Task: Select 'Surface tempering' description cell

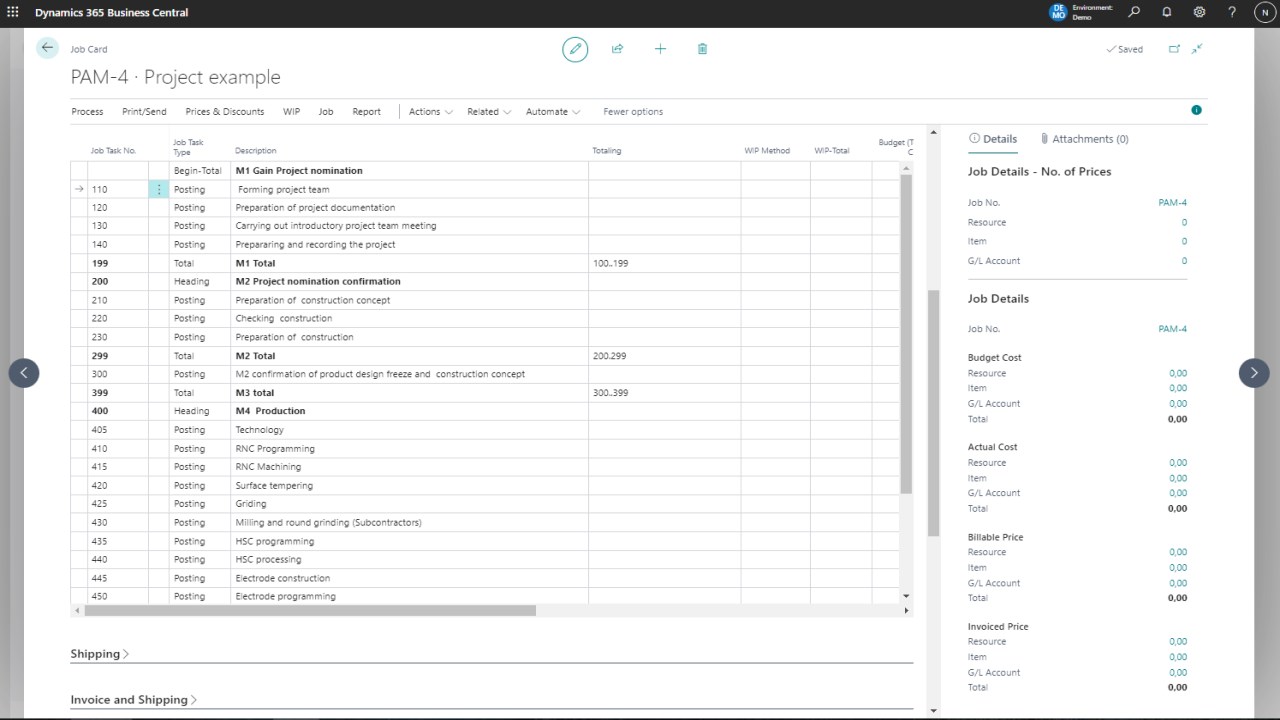Action: pos(409,485)
